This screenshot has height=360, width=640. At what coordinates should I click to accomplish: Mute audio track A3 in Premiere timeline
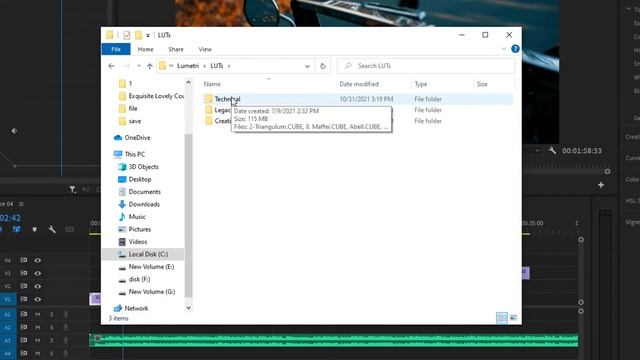[38, 341]
